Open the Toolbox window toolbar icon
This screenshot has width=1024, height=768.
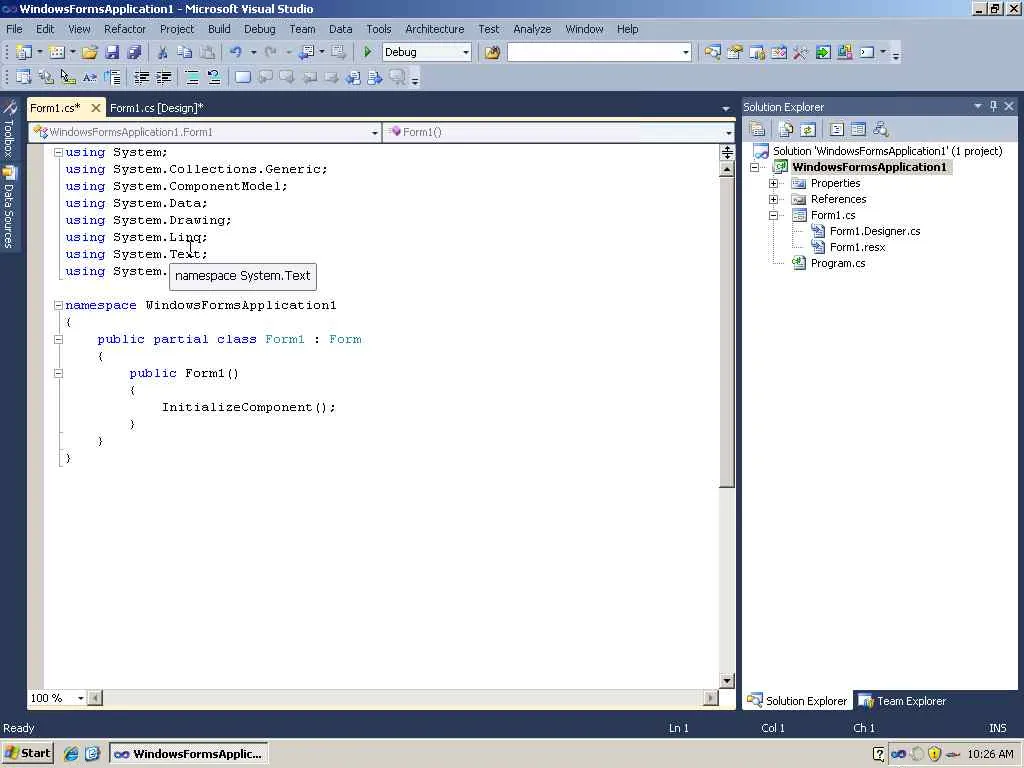pyautogui.click(x=801, y=52)
